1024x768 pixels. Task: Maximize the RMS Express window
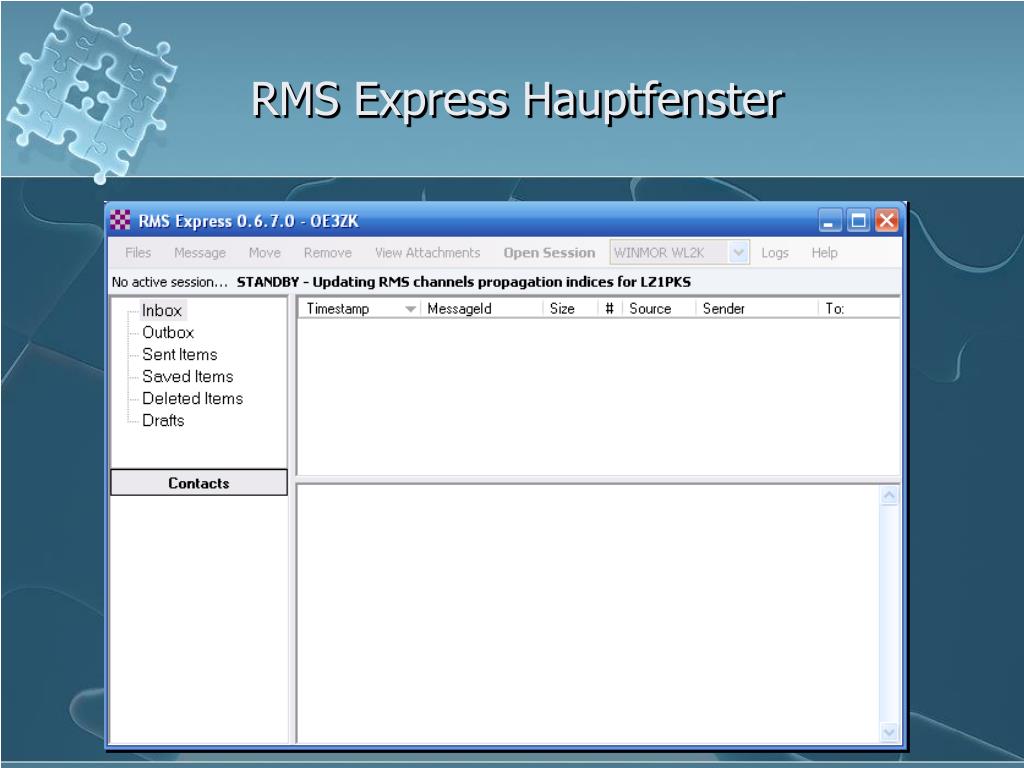[x=858, y=221]
